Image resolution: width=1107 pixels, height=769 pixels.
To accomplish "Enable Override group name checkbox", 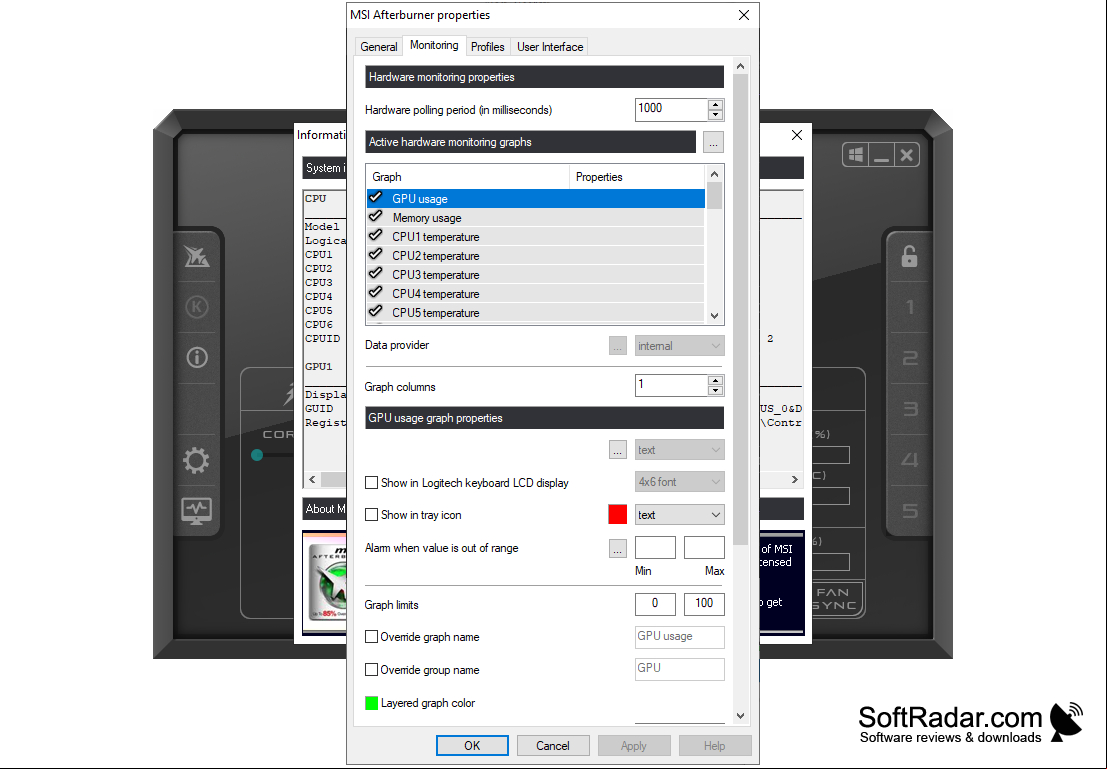I will point(371,669).
